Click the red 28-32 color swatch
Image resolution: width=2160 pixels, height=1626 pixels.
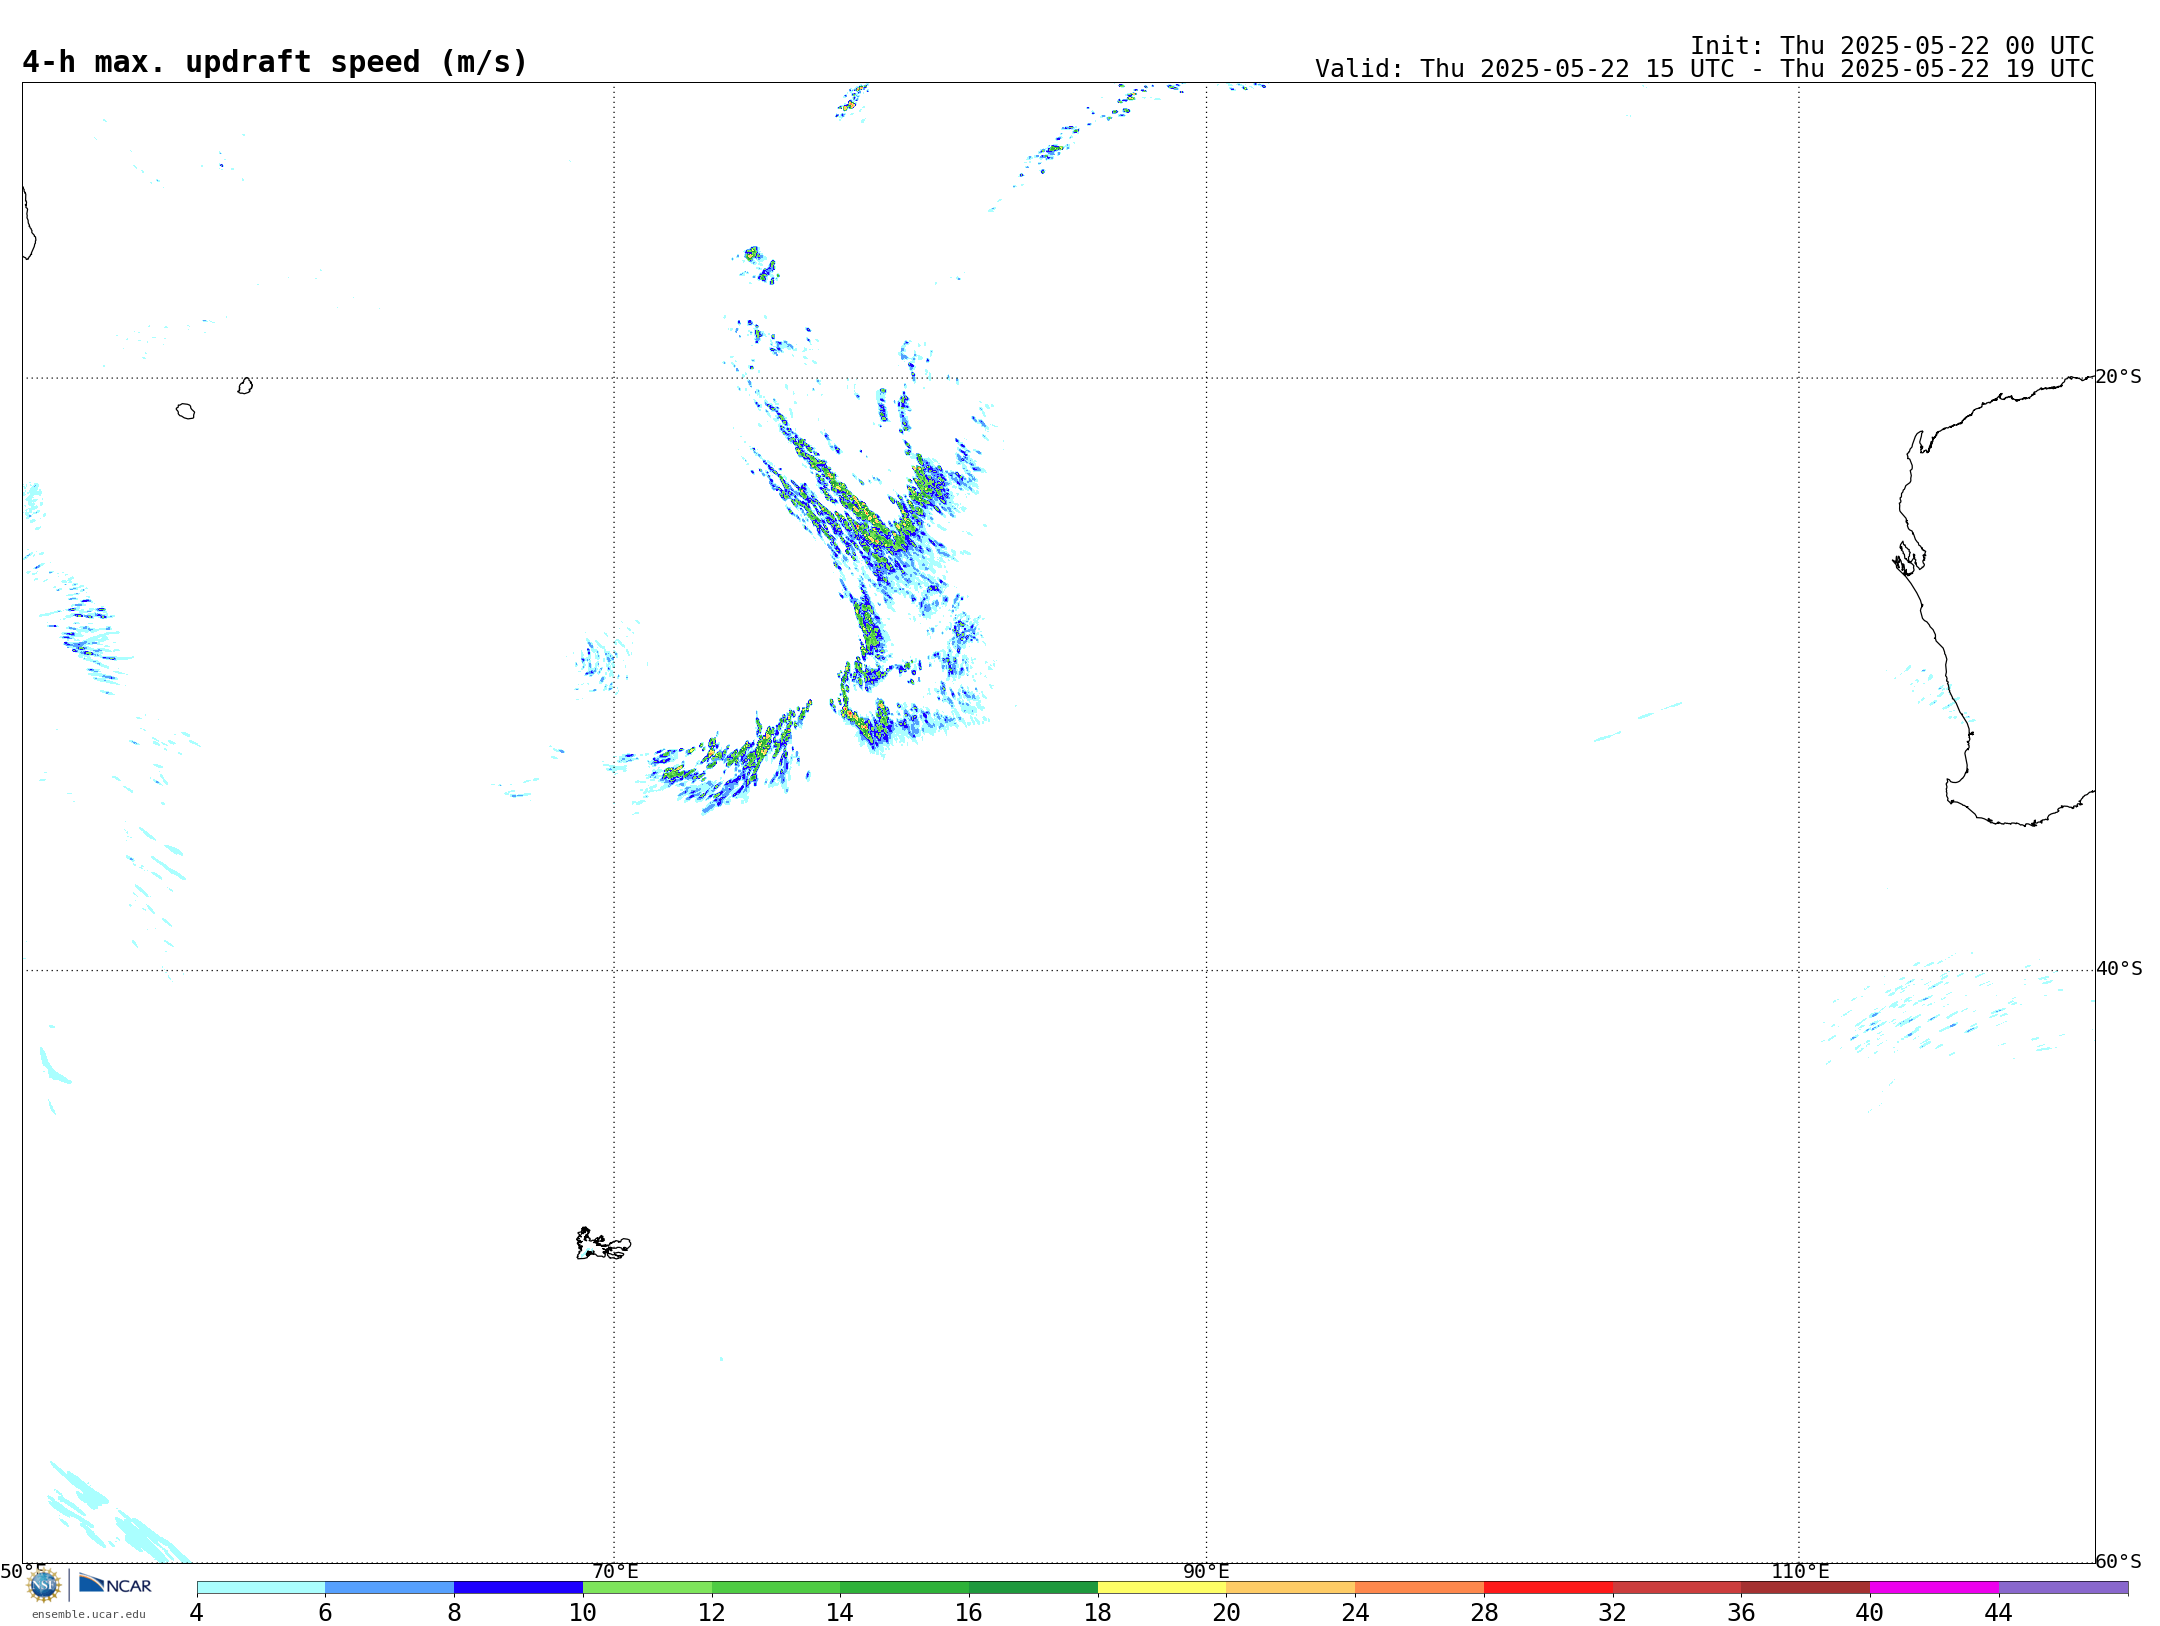[x=1548, y=1587]
